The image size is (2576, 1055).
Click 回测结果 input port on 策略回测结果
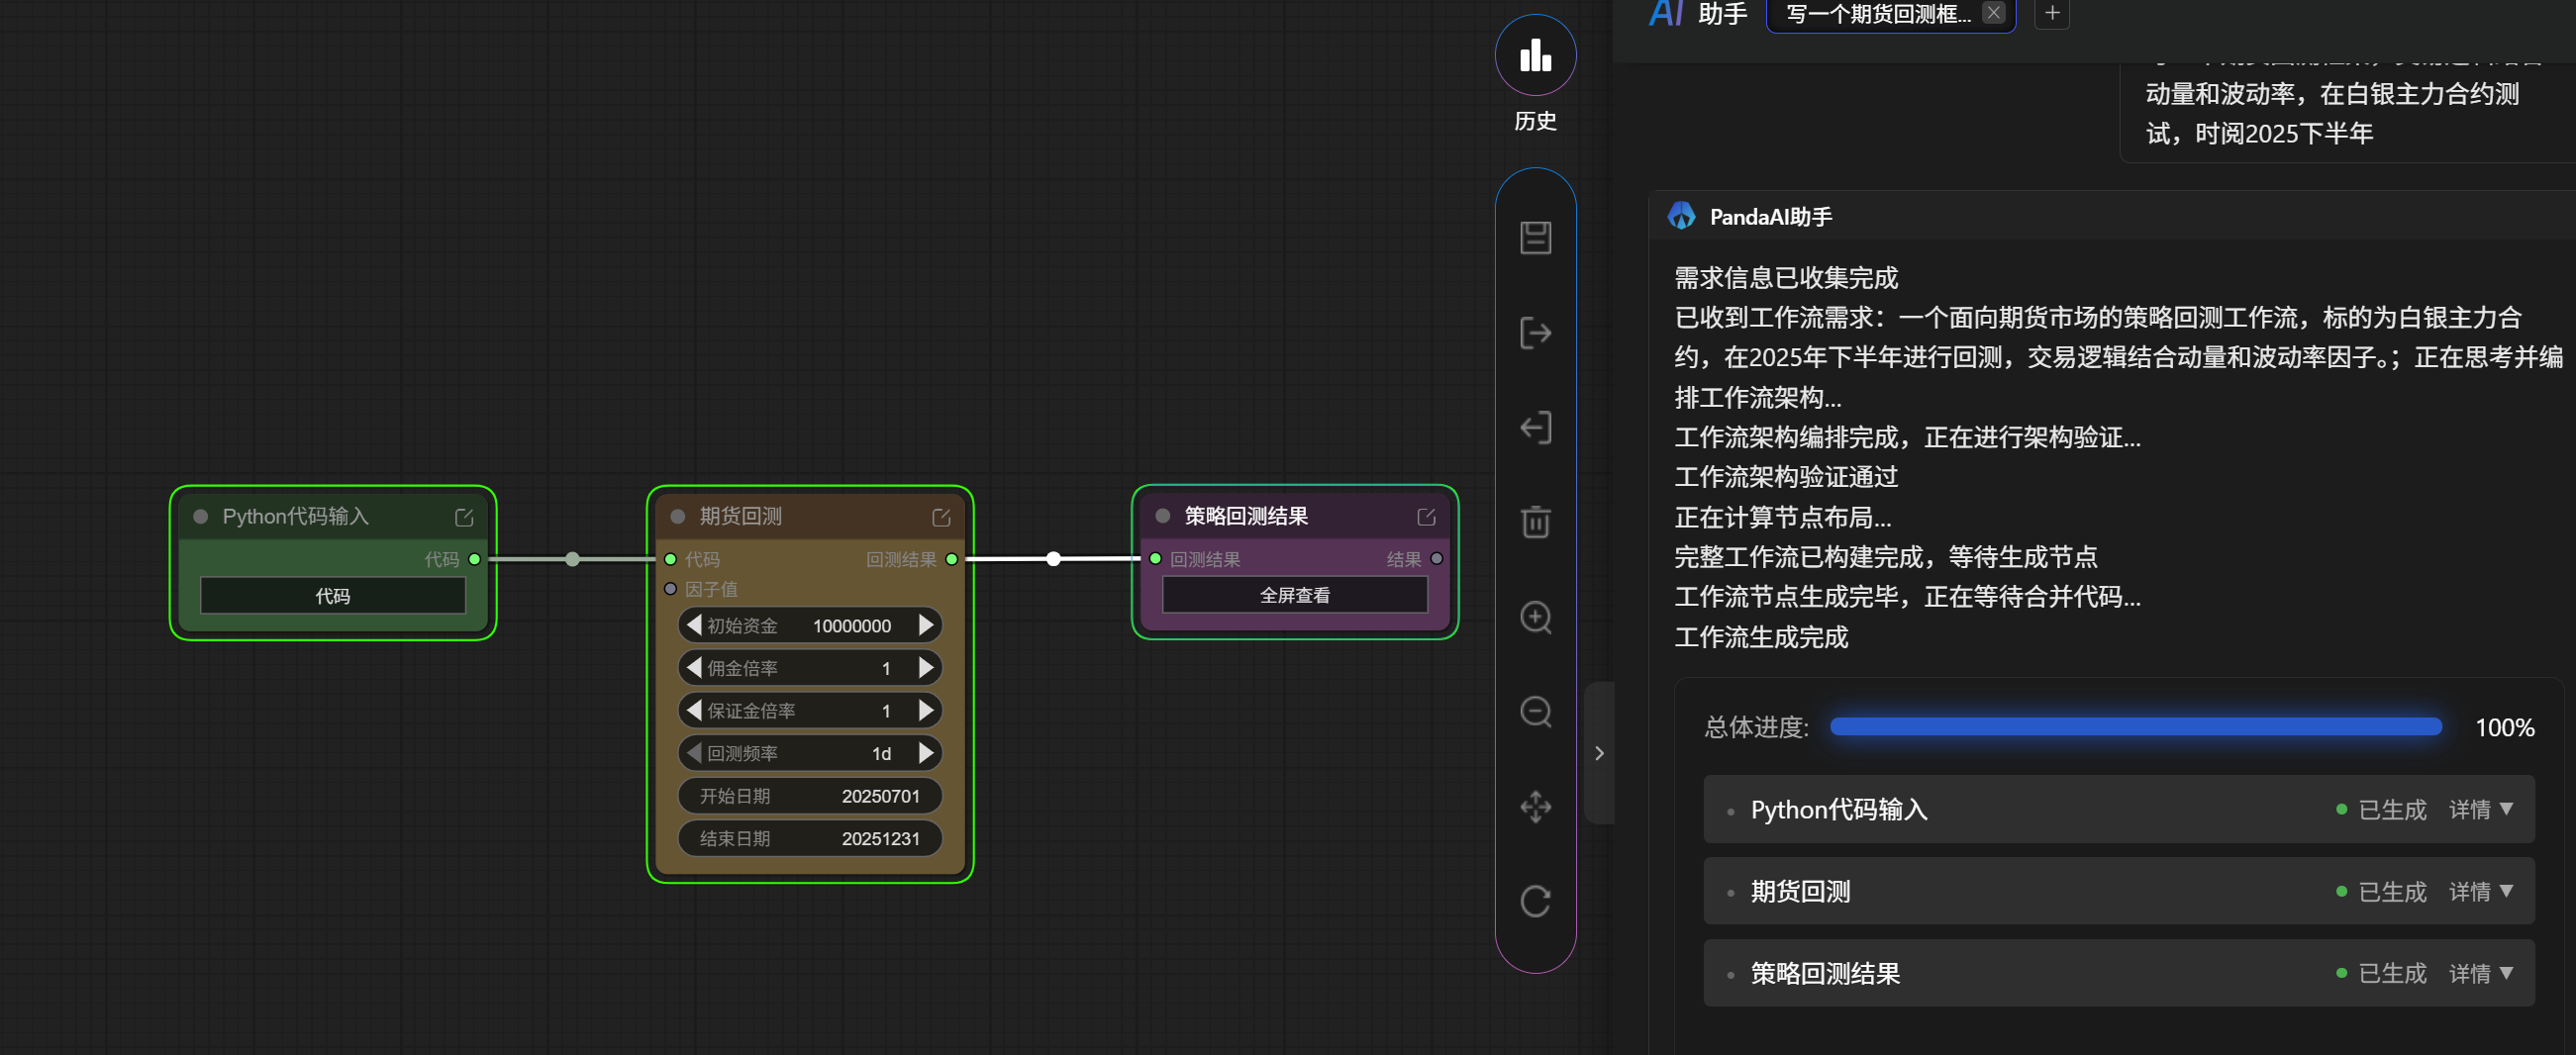point(1155,559)
